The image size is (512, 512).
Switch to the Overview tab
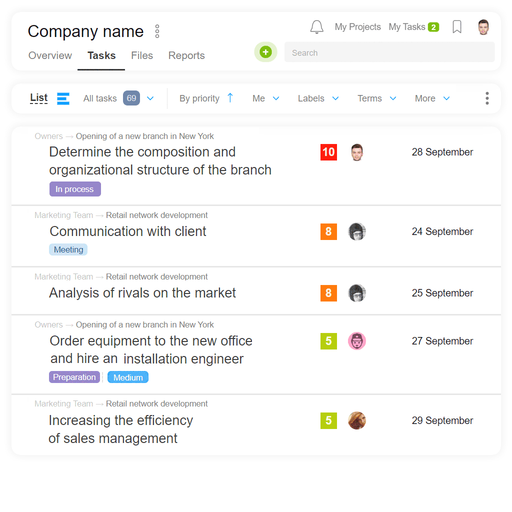pos(50,55)
